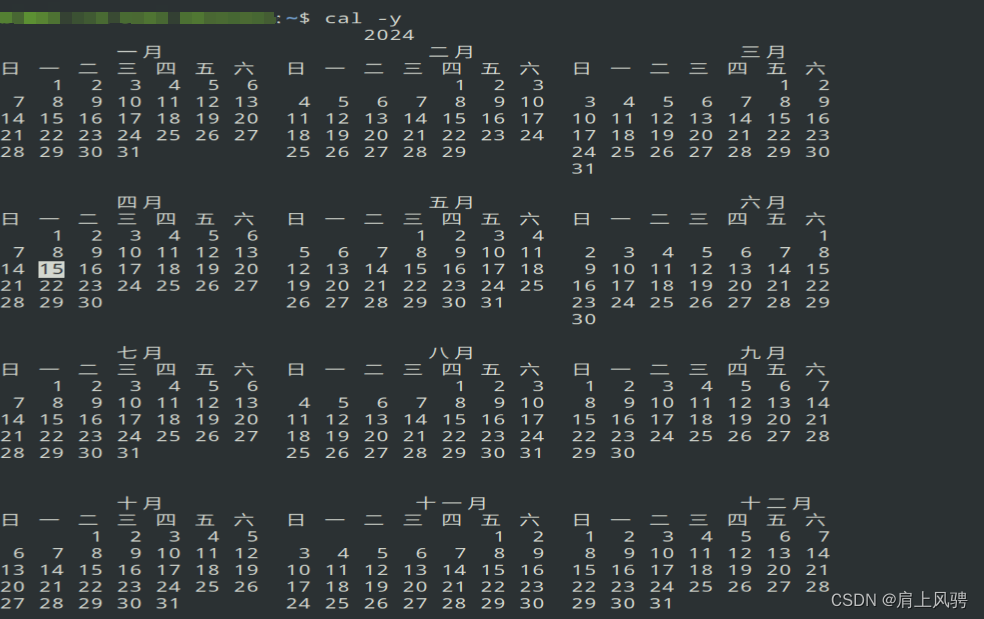Screen dimensions: 984x619
Task: Click the 九月 month title
Action: coord(762,353)
